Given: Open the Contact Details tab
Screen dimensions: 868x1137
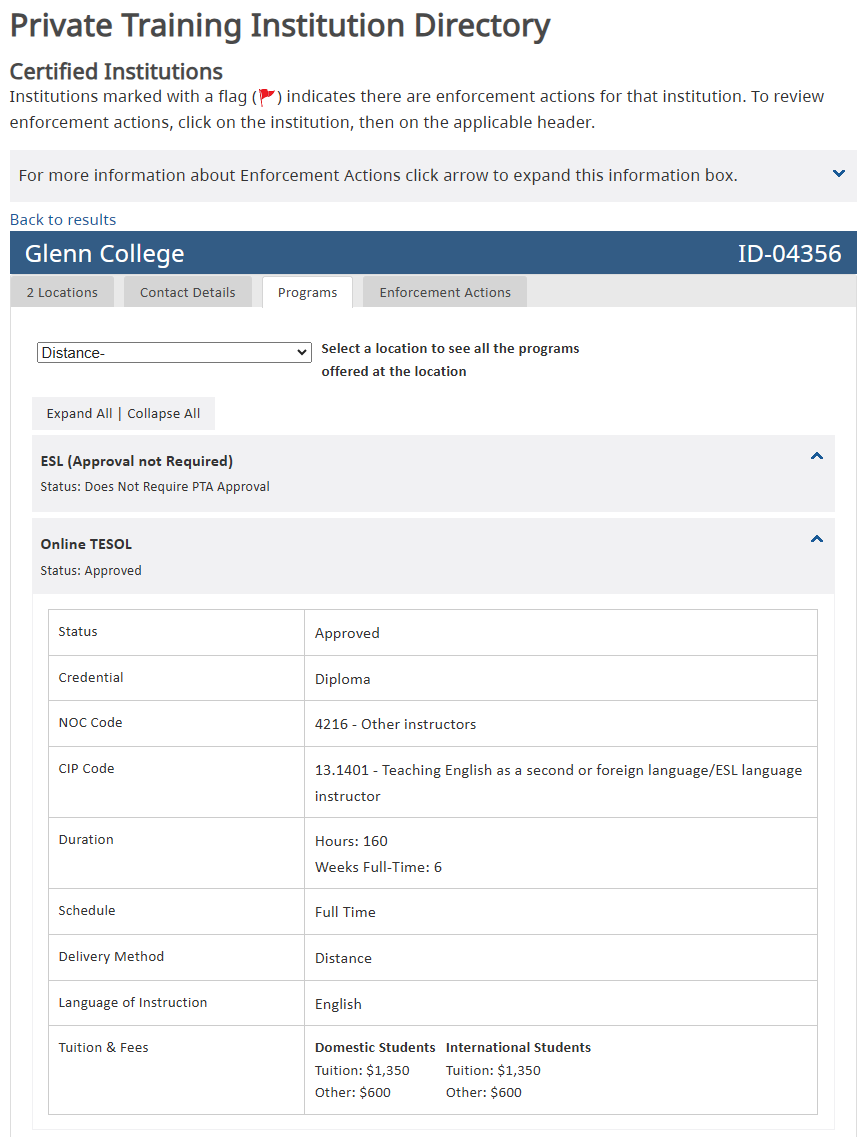Looking at the screenshot, I should 188,293.
